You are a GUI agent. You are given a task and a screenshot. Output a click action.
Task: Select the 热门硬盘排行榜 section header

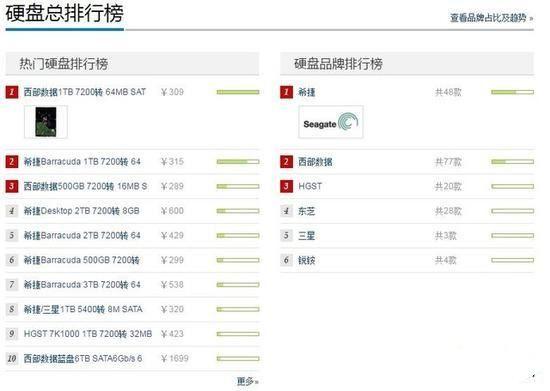coord(132,64)
